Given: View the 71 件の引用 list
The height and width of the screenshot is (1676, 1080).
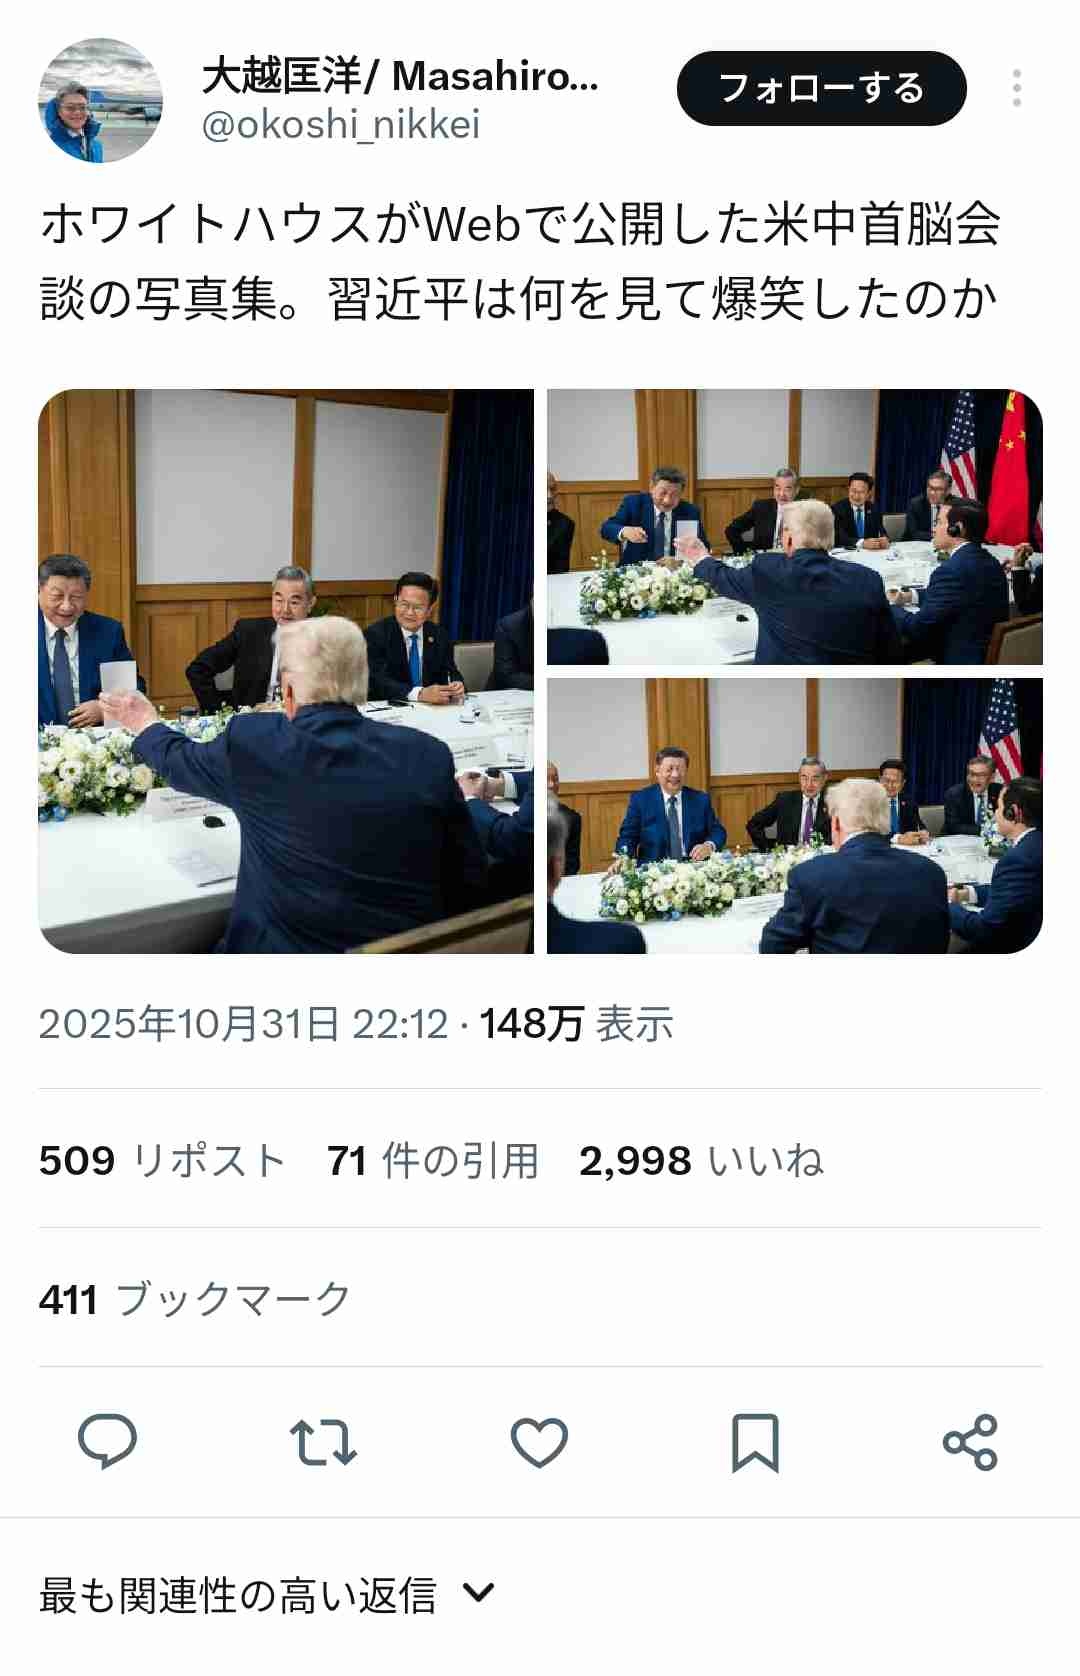Looking at the screenshot, I should [x=433, y=1161].
